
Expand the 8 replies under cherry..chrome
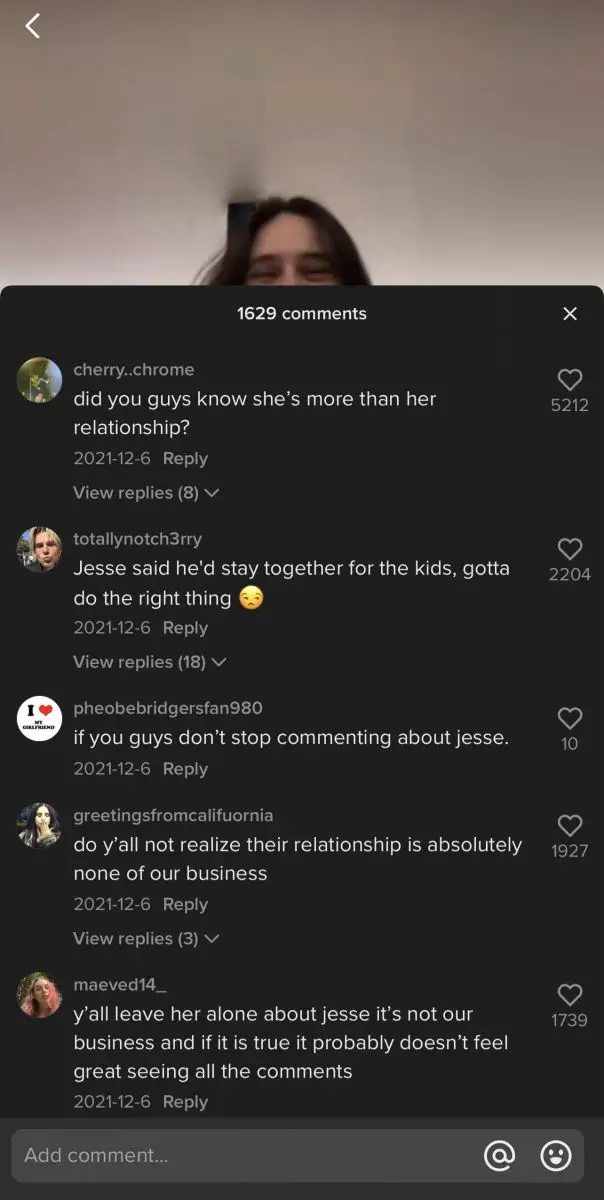[x=146, y=493]
